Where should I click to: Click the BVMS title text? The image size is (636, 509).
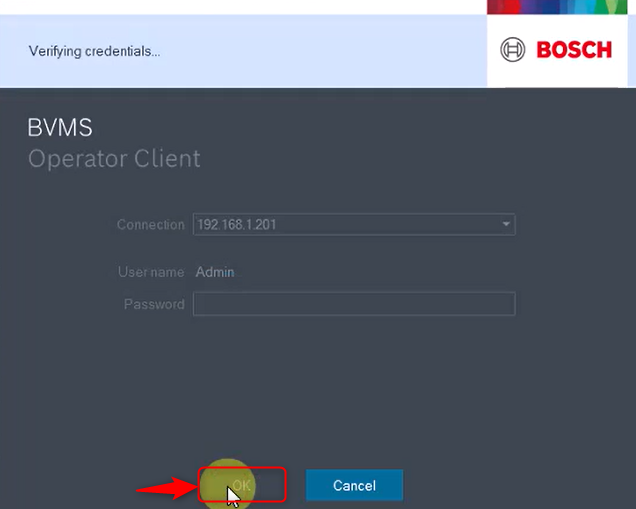(60, 127)
